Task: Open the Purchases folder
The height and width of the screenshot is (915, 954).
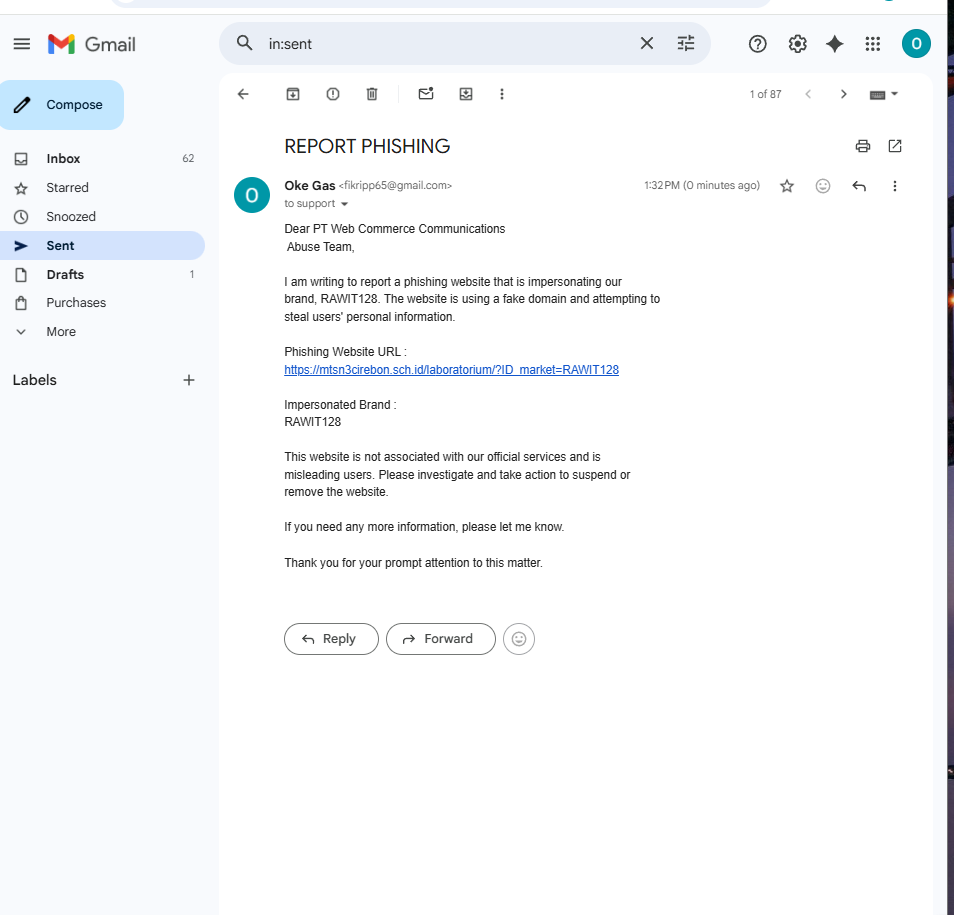Action: [x=102, y=303]
